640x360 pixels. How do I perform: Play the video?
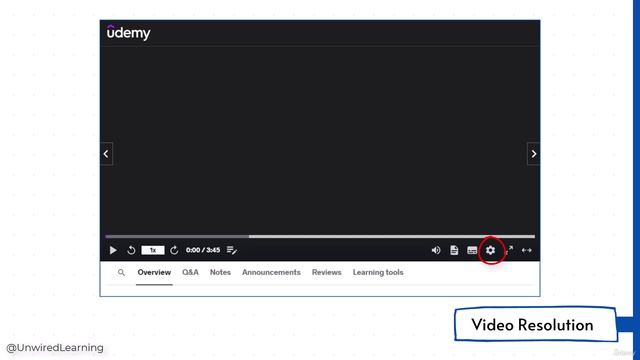(113, 250)
